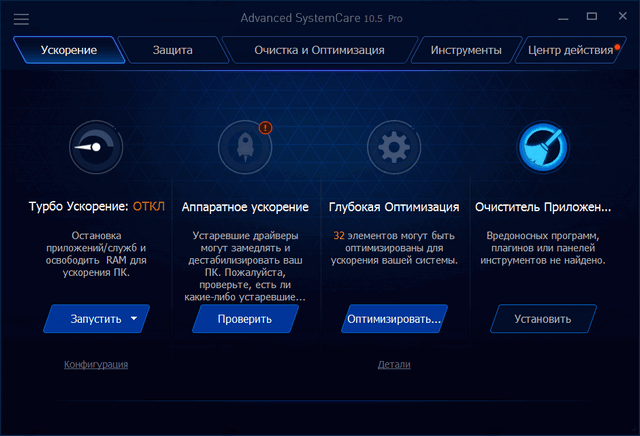Click the Проверить button
Screen dimensions: 640x436
[245, 319]
